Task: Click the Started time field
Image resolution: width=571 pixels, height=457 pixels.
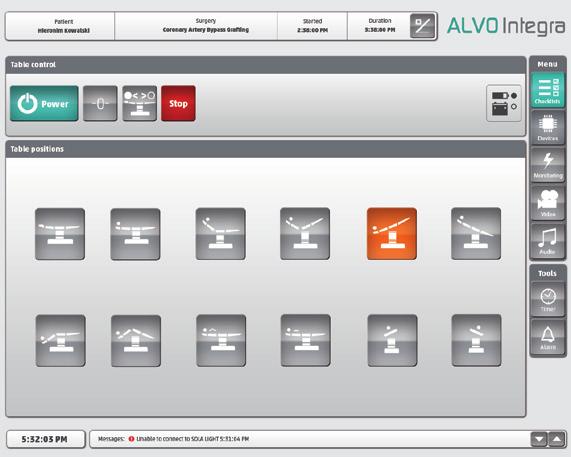Action: coord(312,26)
